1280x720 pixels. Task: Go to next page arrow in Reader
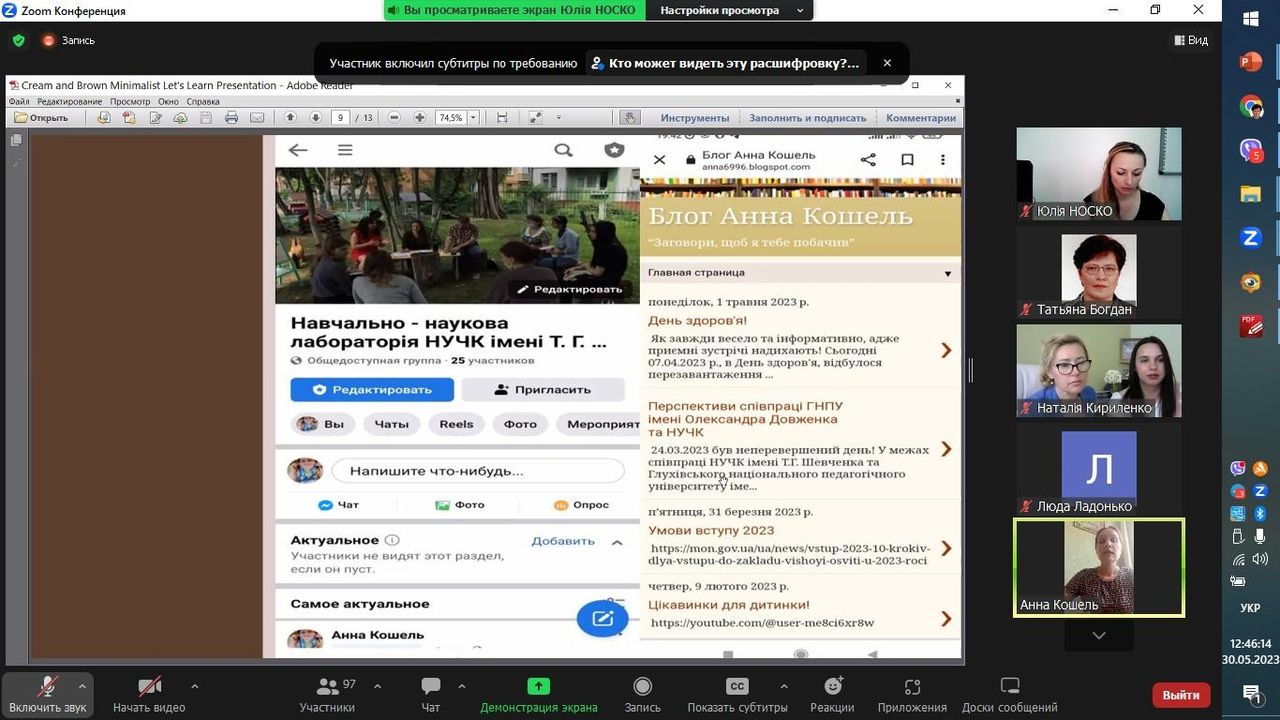click(x=316, y=118)
